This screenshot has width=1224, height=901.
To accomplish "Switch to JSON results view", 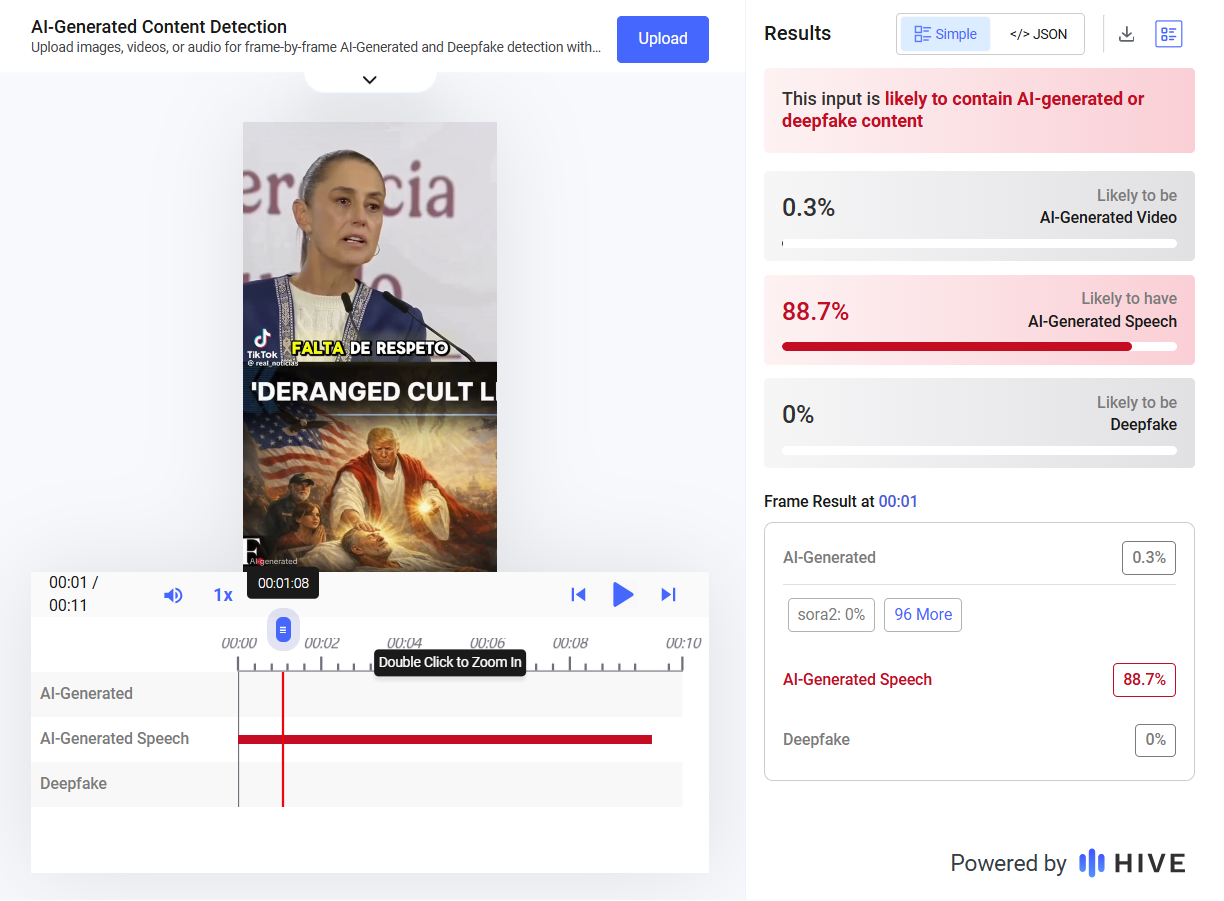I will coord(1038,34).
